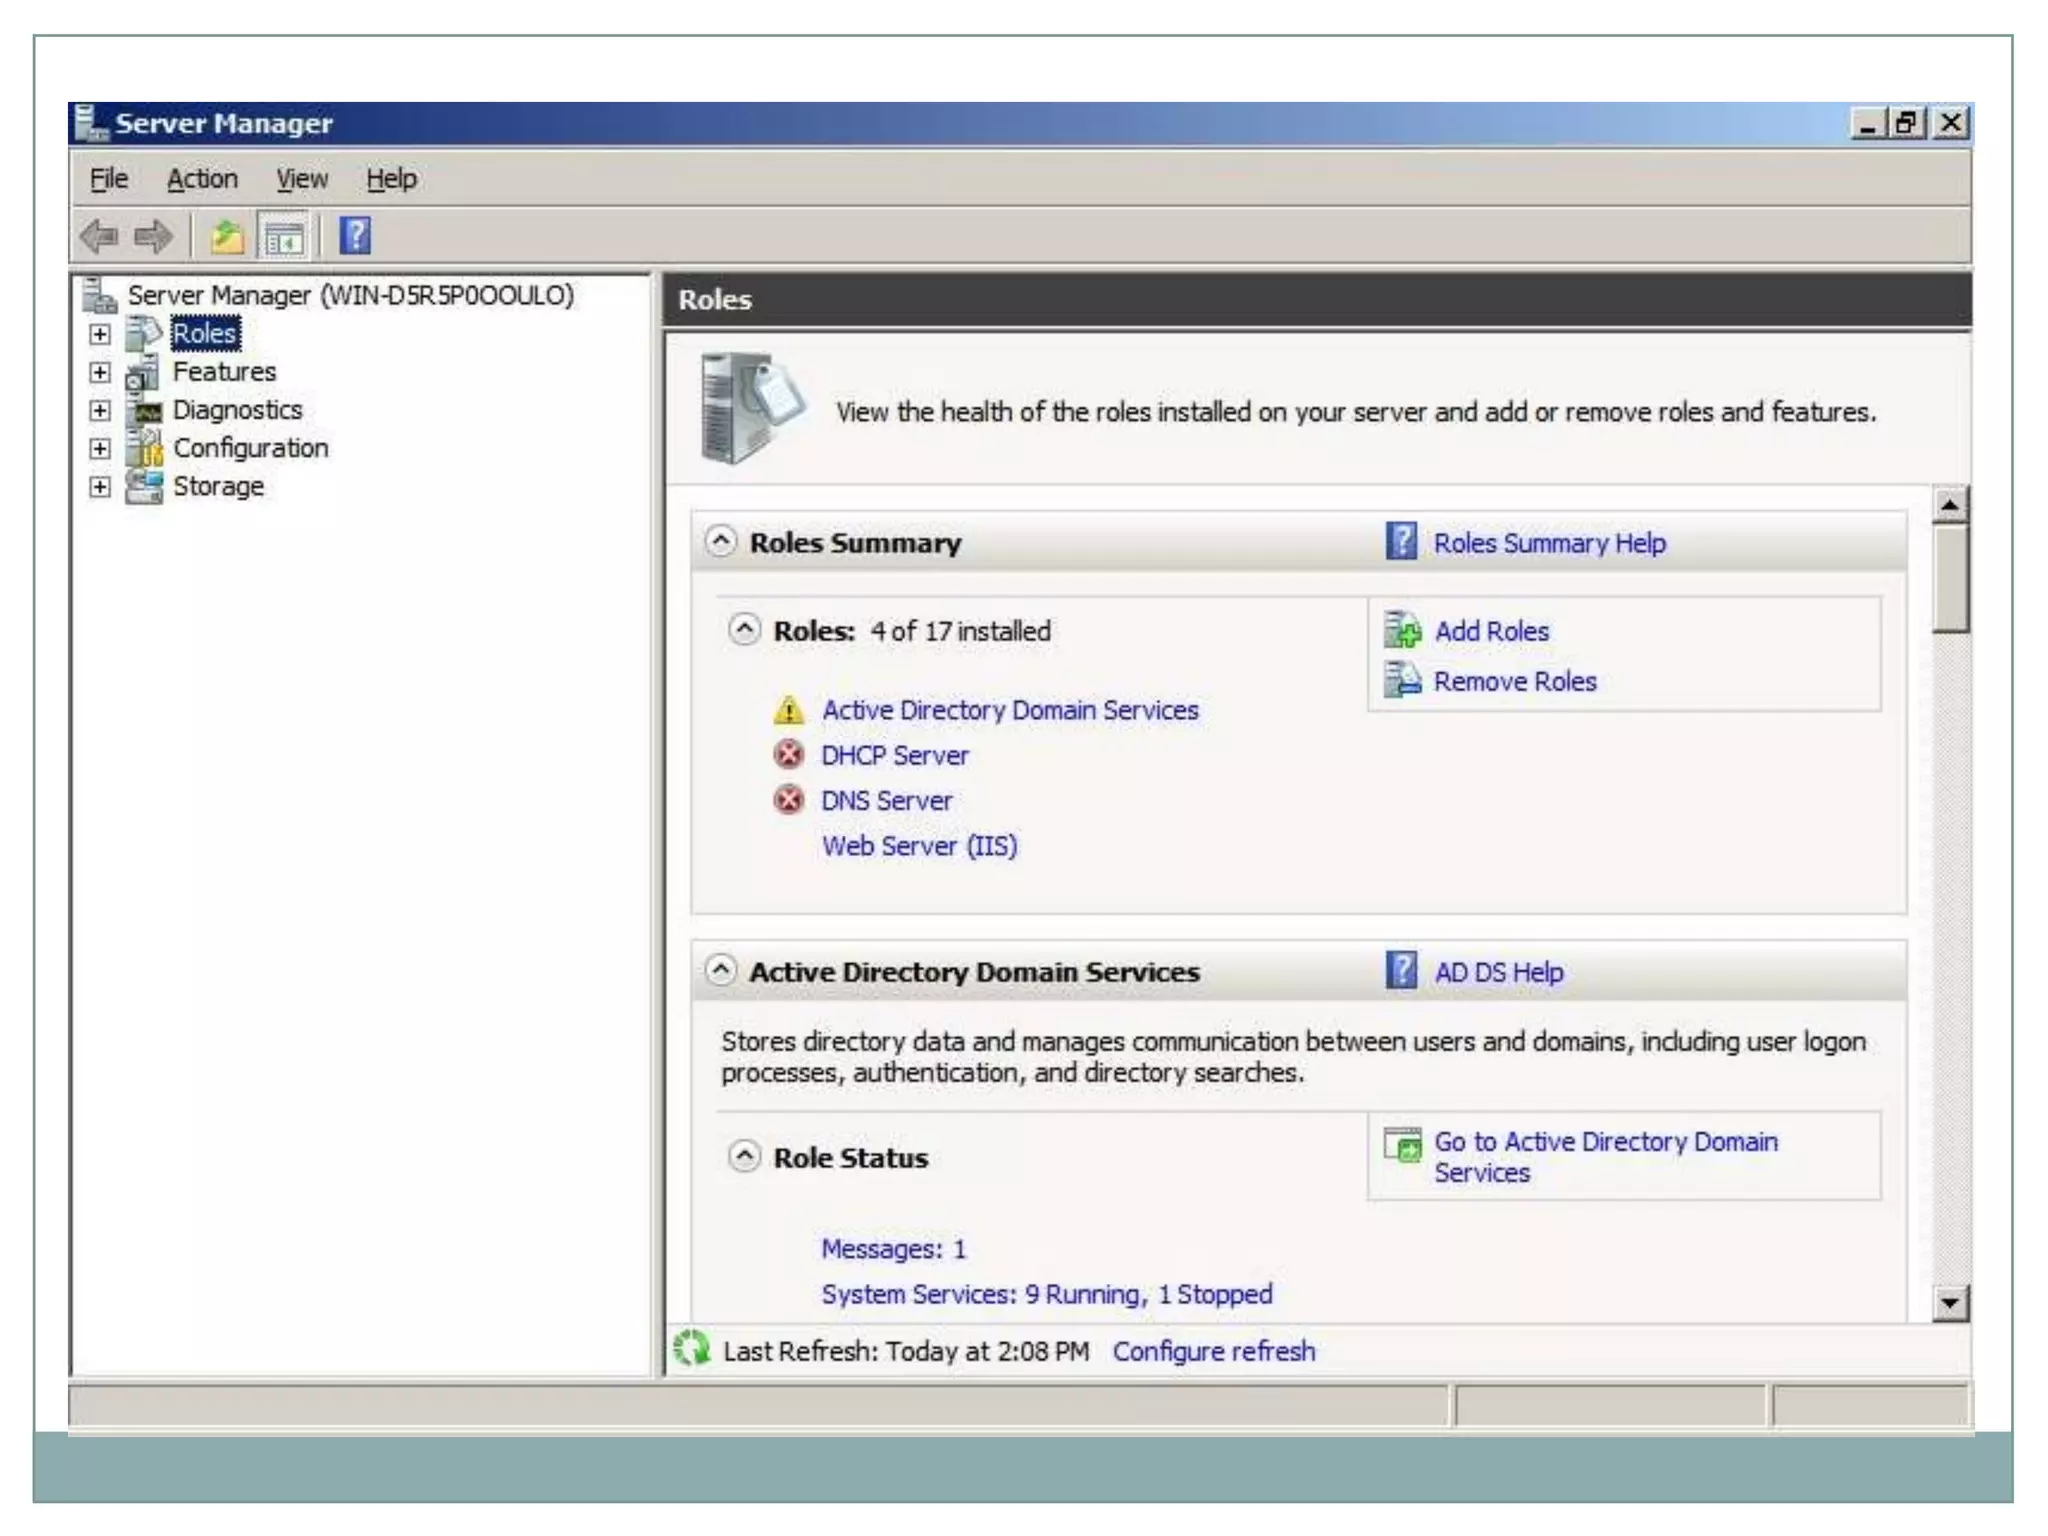Viewport: 2048px width, 1536px height.
Task: Restore down the Server Manager window
Action: (x=1905, y=123)
